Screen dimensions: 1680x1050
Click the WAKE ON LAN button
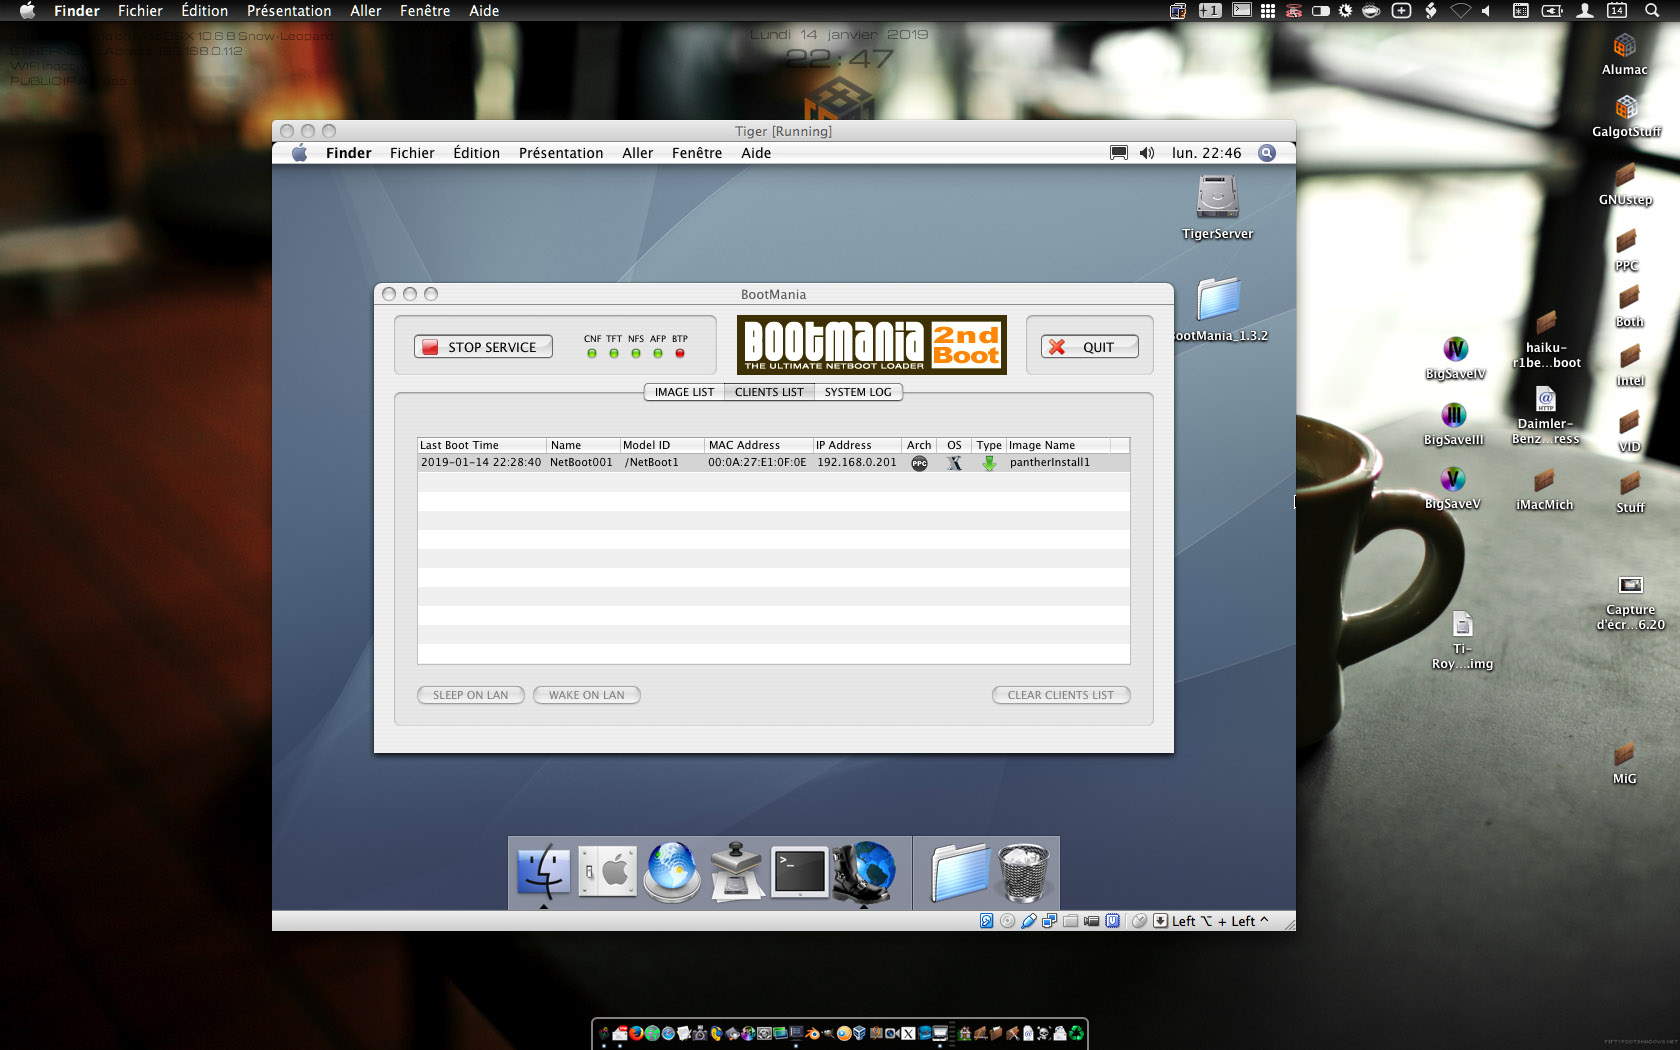[586, 695]
